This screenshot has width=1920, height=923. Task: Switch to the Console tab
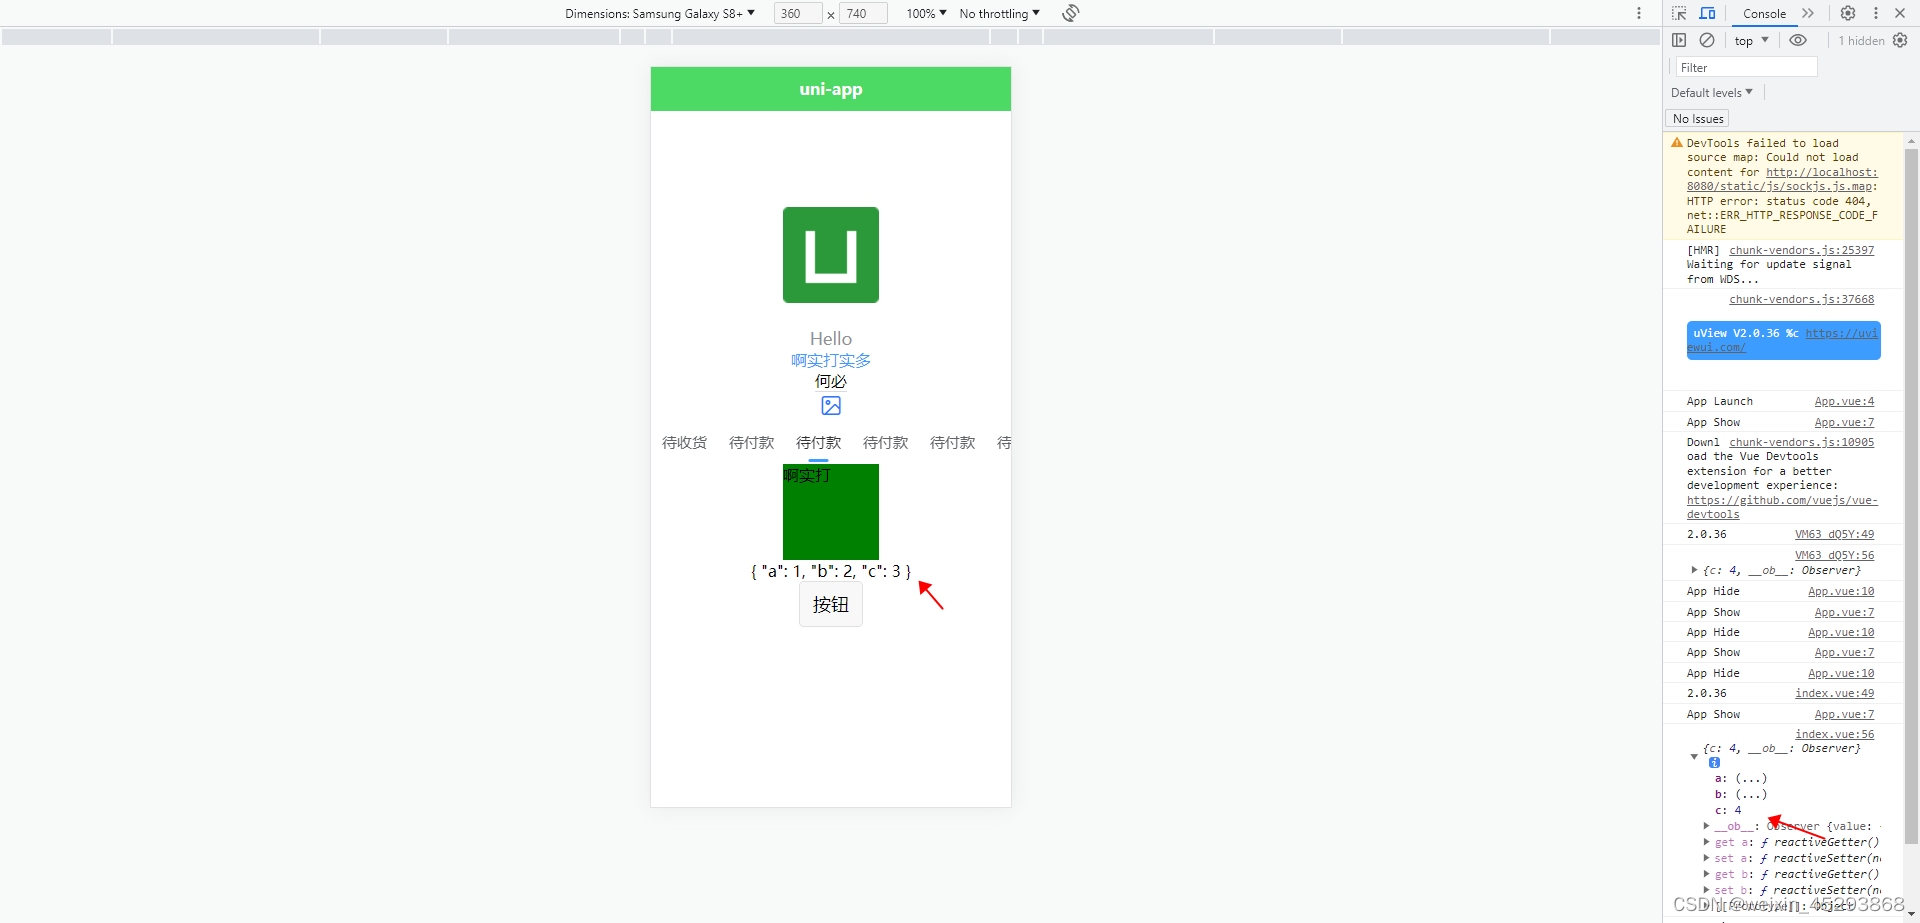[1763, 13]
